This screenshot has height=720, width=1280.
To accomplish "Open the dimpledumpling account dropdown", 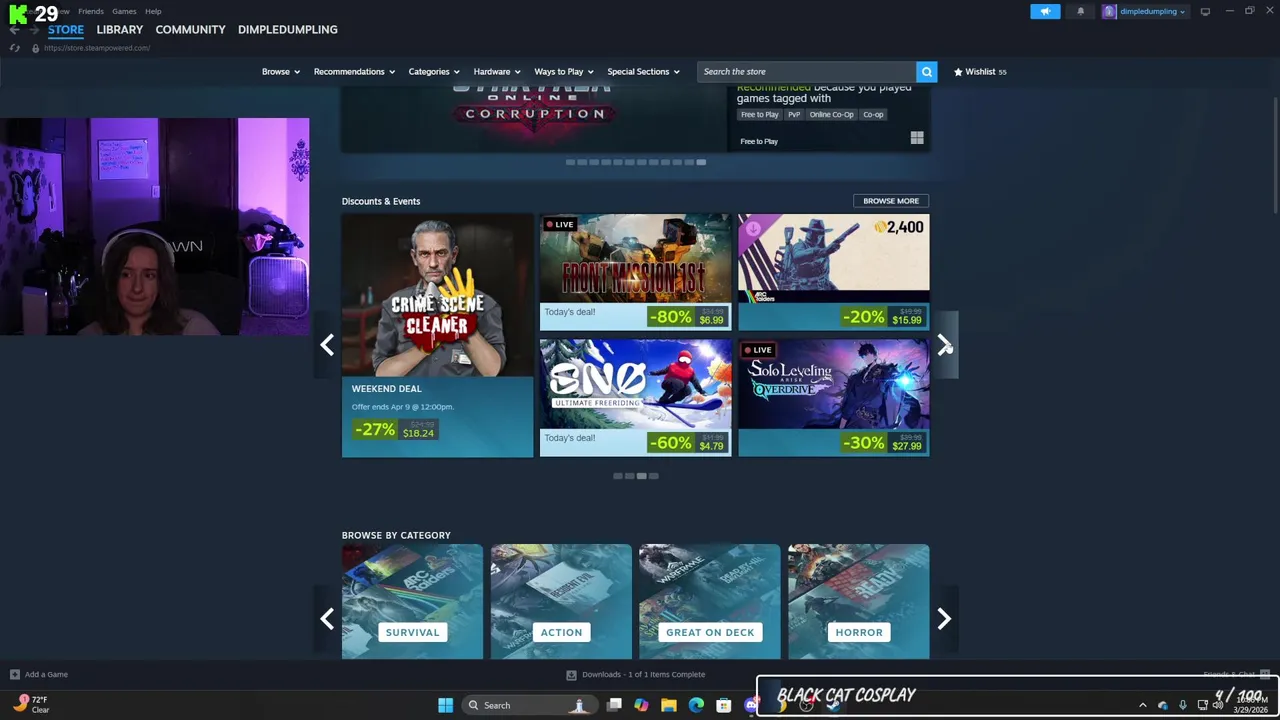I will coord(1145,11).
